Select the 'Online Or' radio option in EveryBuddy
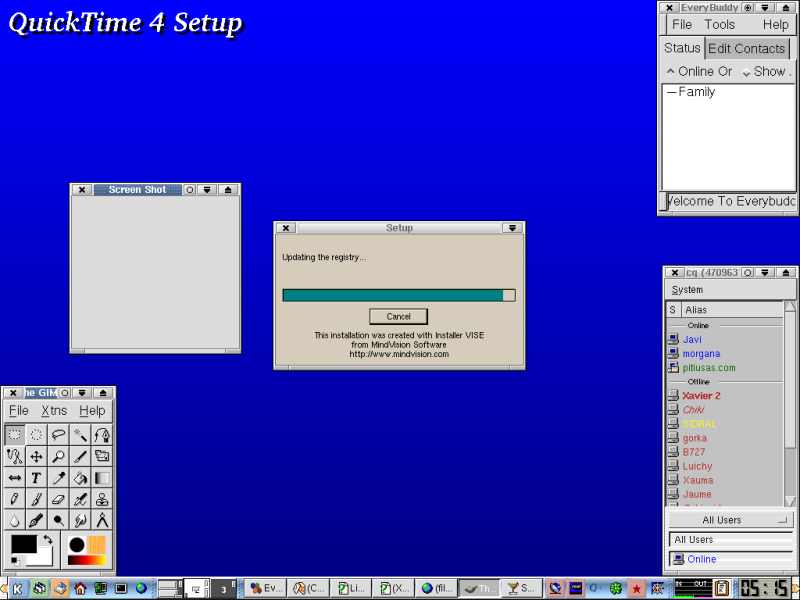The image size is (800, 600). (x=699, y=71)
